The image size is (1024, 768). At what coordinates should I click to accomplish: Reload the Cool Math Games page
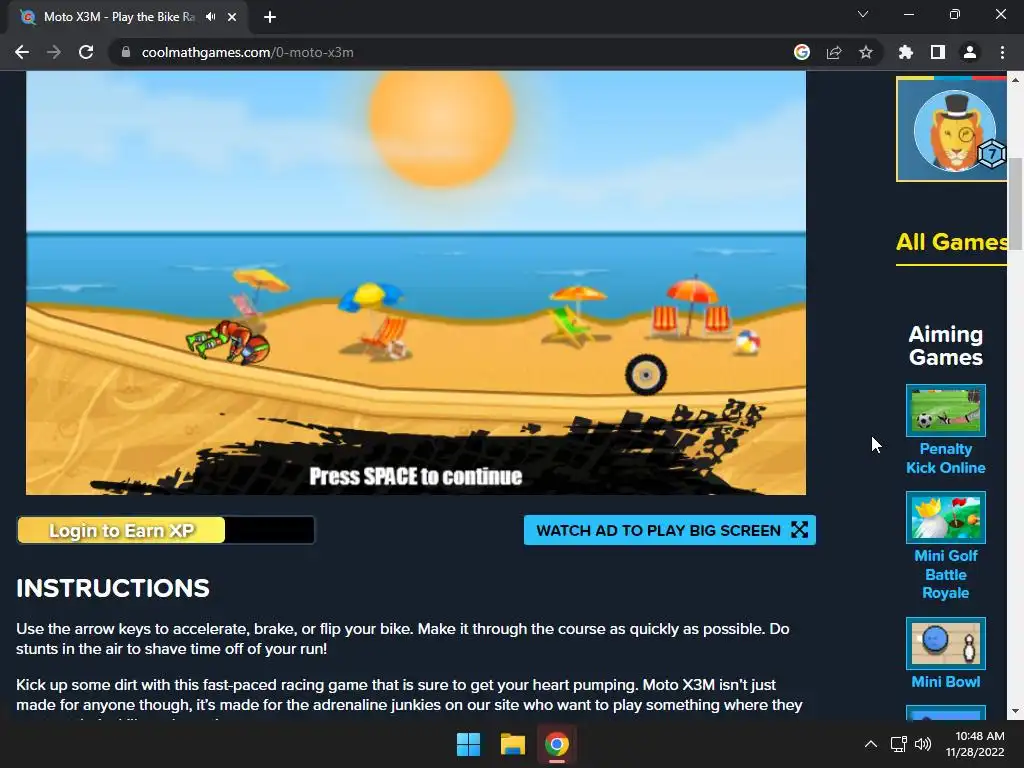(x=86, y=52)
